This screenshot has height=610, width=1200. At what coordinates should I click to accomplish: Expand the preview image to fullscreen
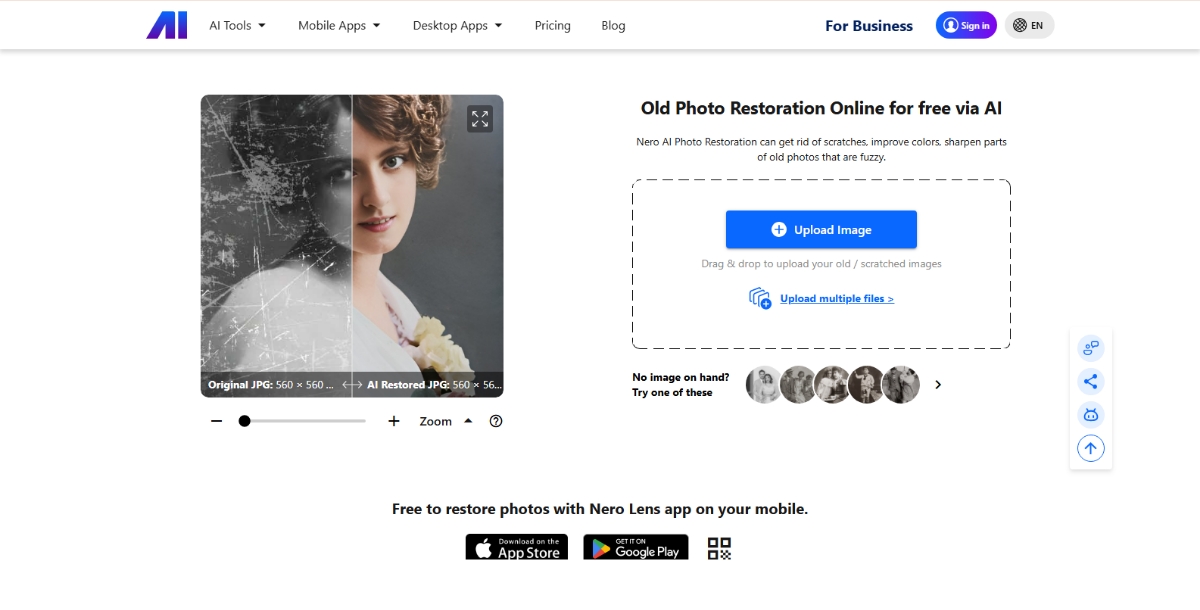(480, 119)
